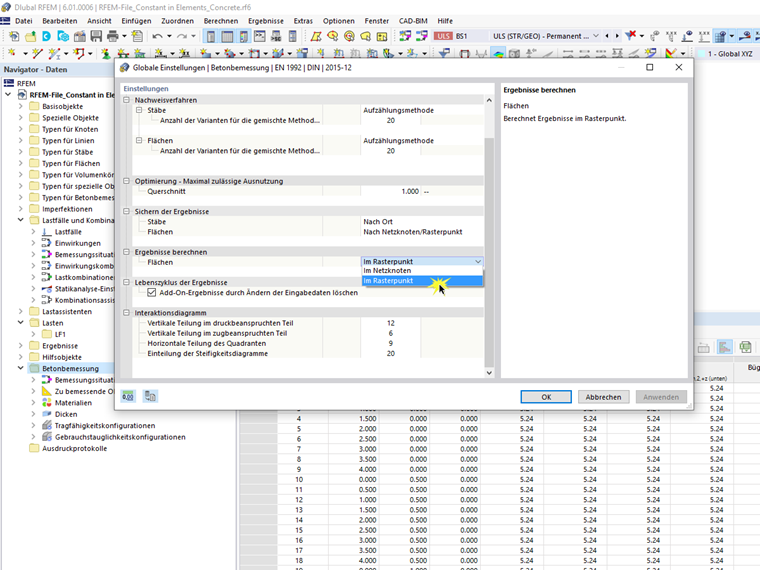Click the toolbox icon in toolbar
Image resolution: width=760 pixels, height=570 pixels.
click(79, 36)
